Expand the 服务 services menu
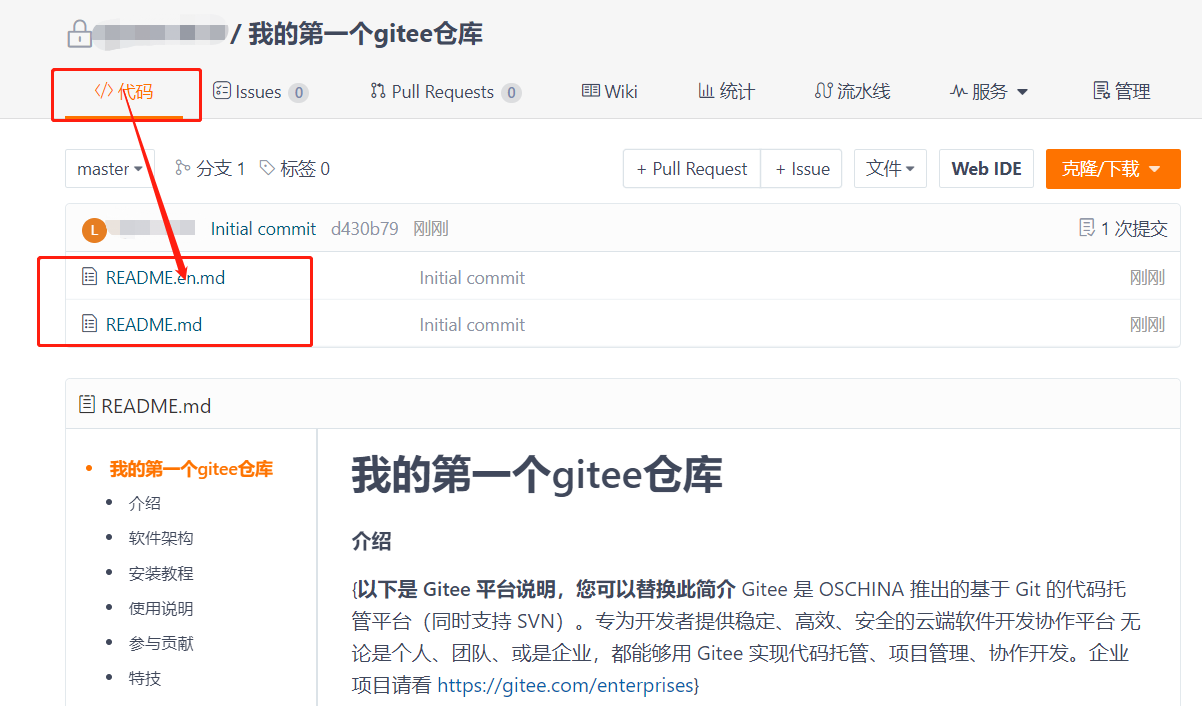The image size is (1202, 706). pyautogui.click(x=988, y=92)
